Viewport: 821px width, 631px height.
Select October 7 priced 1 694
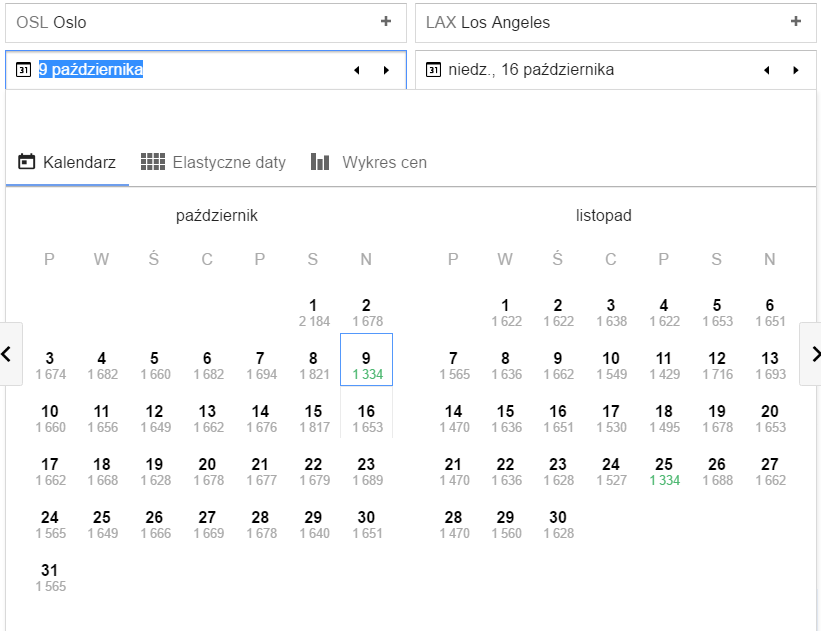point(261,366)
